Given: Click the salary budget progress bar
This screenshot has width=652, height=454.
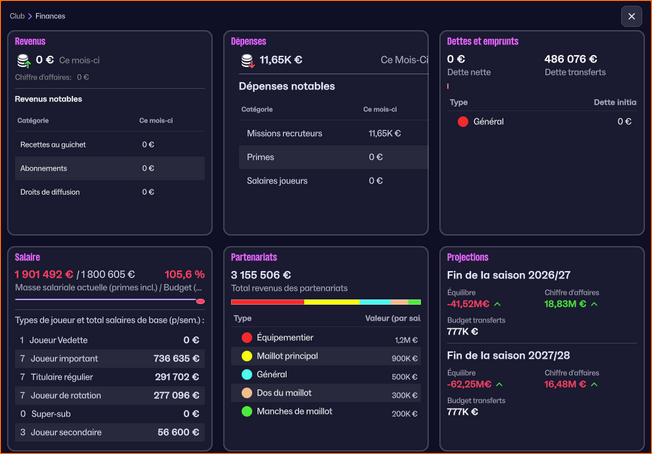Looking at the screenshot, I should pyautogui.click(x=110, y=300).
